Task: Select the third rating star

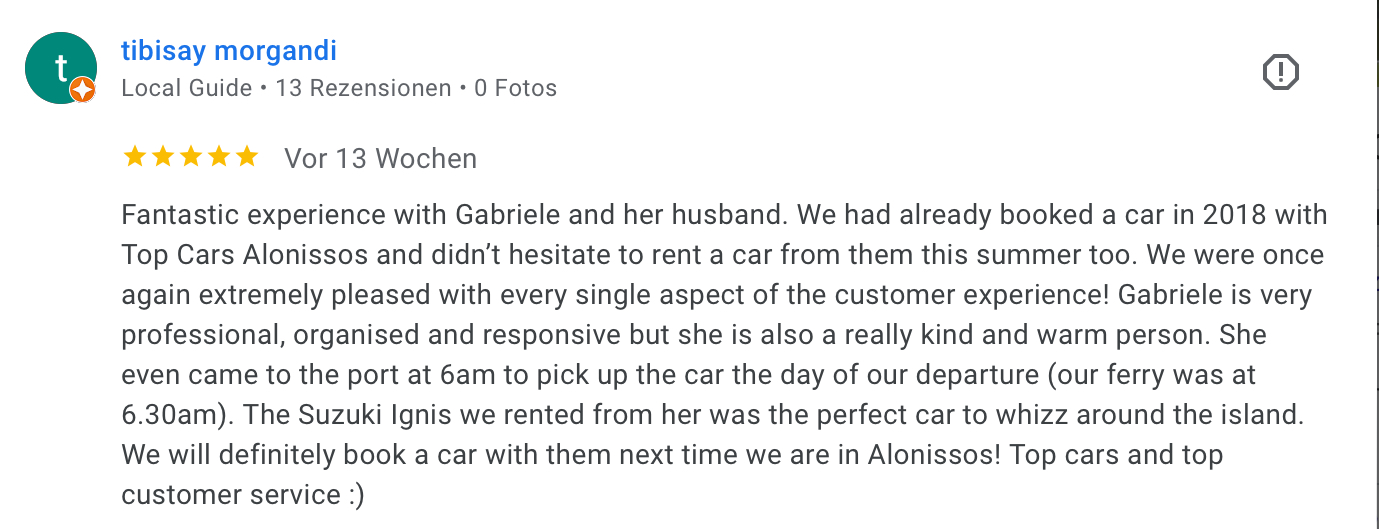Action: (x=190, y=156)
